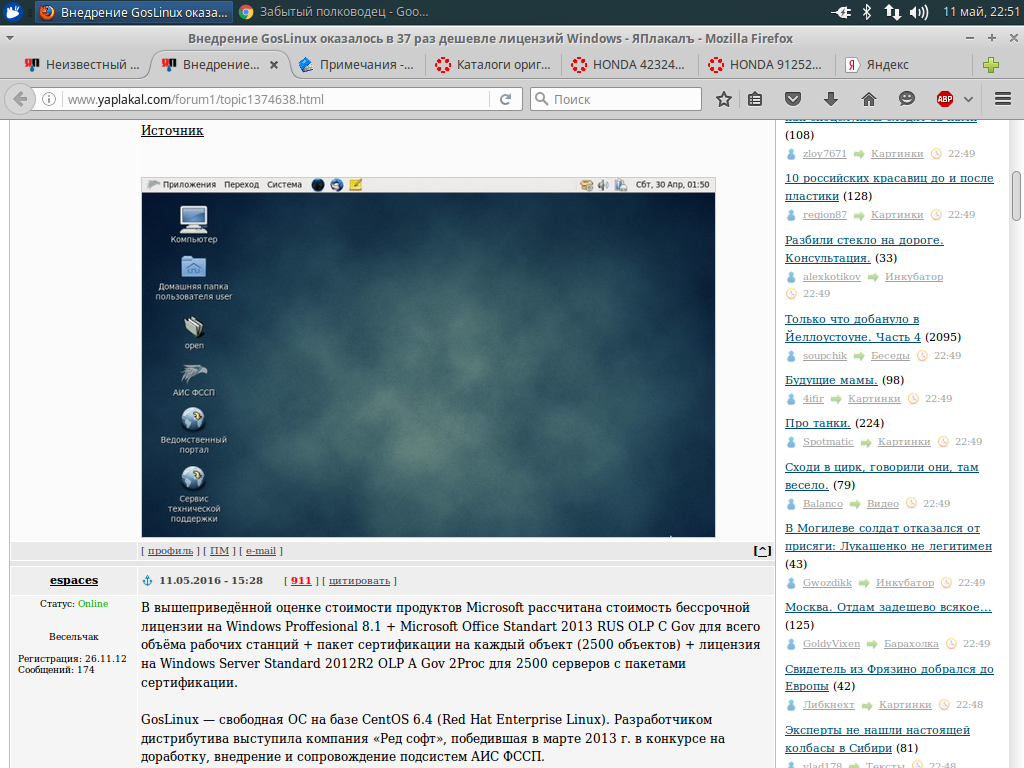1024x768 pixels.
Task: Open clock showing 11 май, 22:51
Action: pyautogui.click(x=982, y=12)
